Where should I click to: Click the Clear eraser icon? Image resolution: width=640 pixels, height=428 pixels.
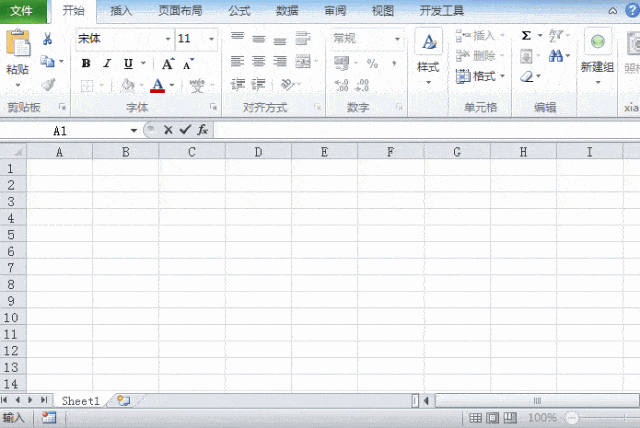coord(527,76)
